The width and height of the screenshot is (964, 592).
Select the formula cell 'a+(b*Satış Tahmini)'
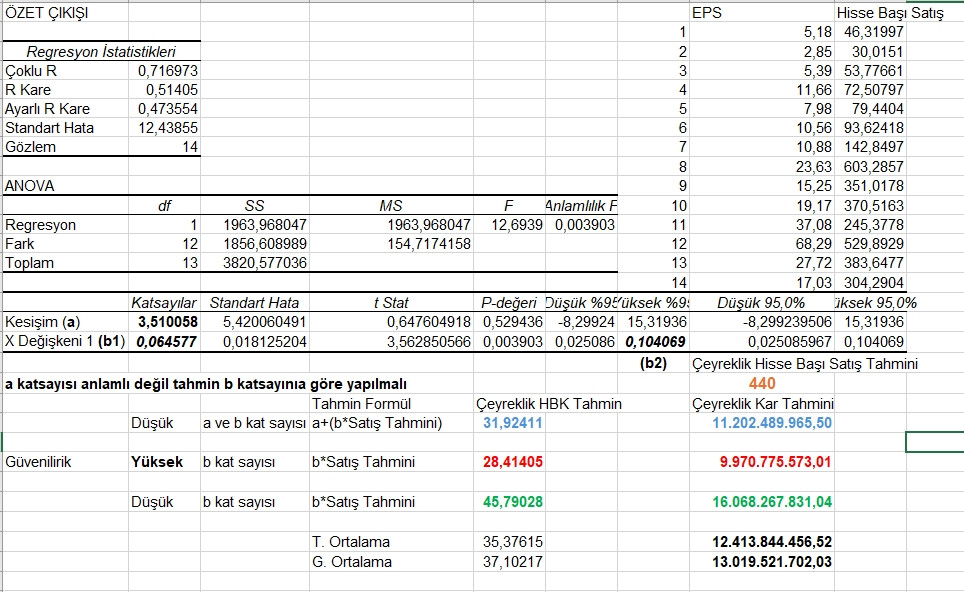click(x=377, y=423)
